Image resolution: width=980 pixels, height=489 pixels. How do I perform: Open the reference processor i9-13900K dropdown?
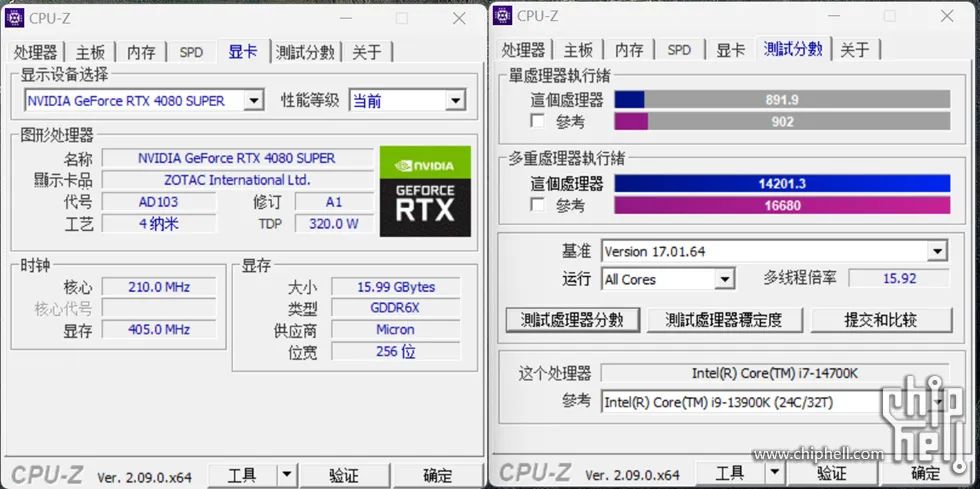(x=938, y=402)
